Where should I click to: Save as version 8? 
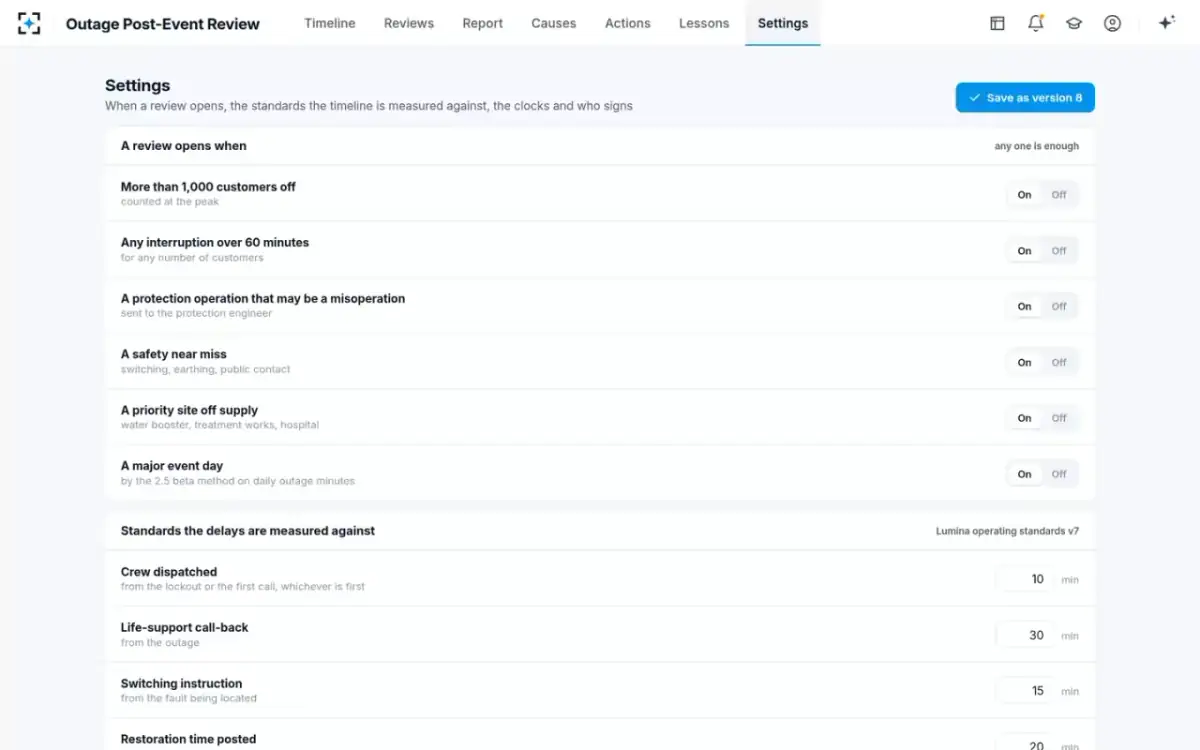pos(1025,98)
